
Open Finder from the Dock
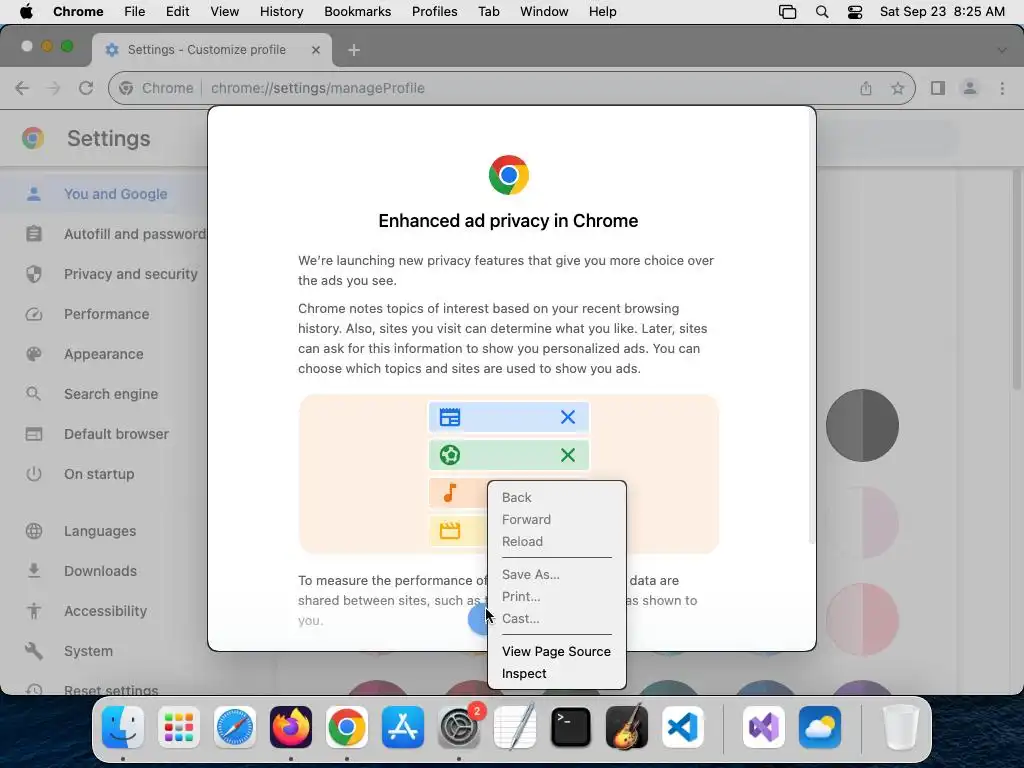(x=123, y=727)
